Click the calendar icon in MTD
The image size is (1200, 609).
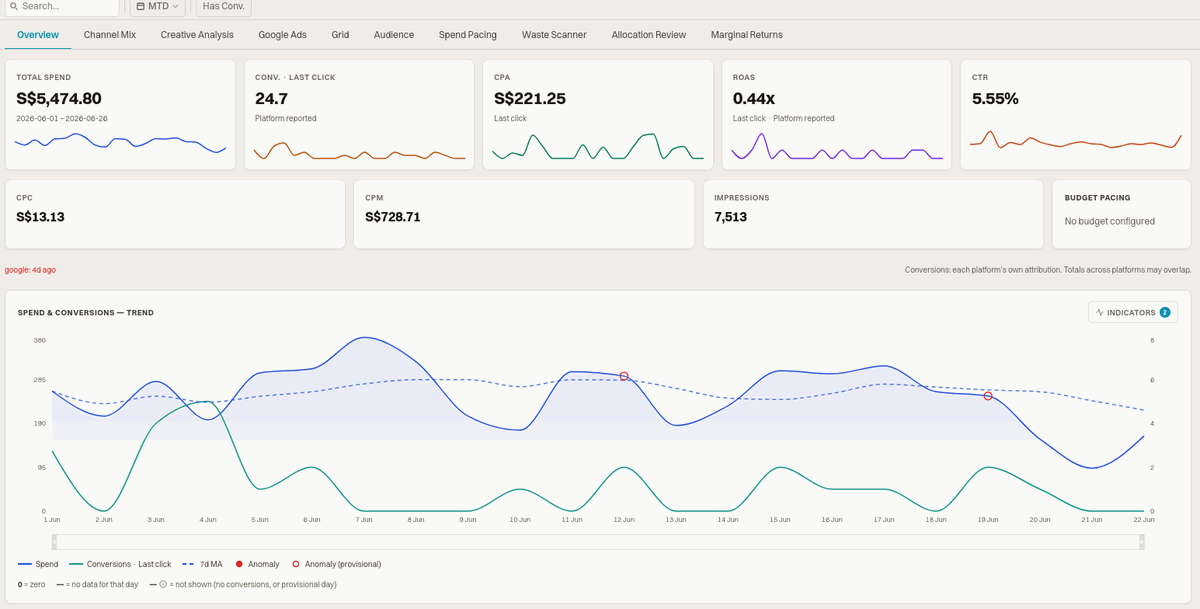141,6
